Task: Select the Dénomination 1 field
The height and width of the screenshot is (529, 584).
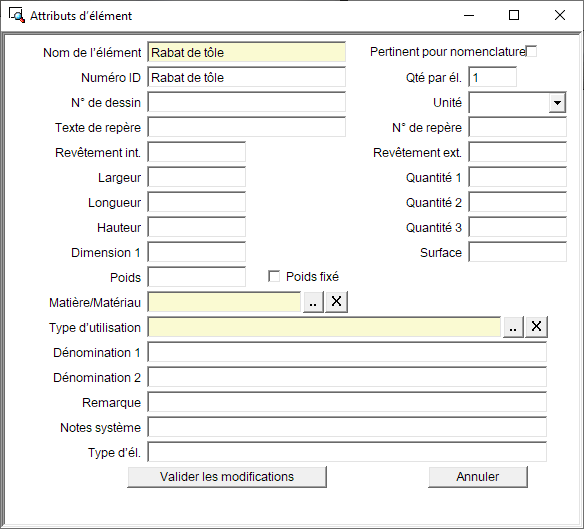Action: (x=347, y=352)
